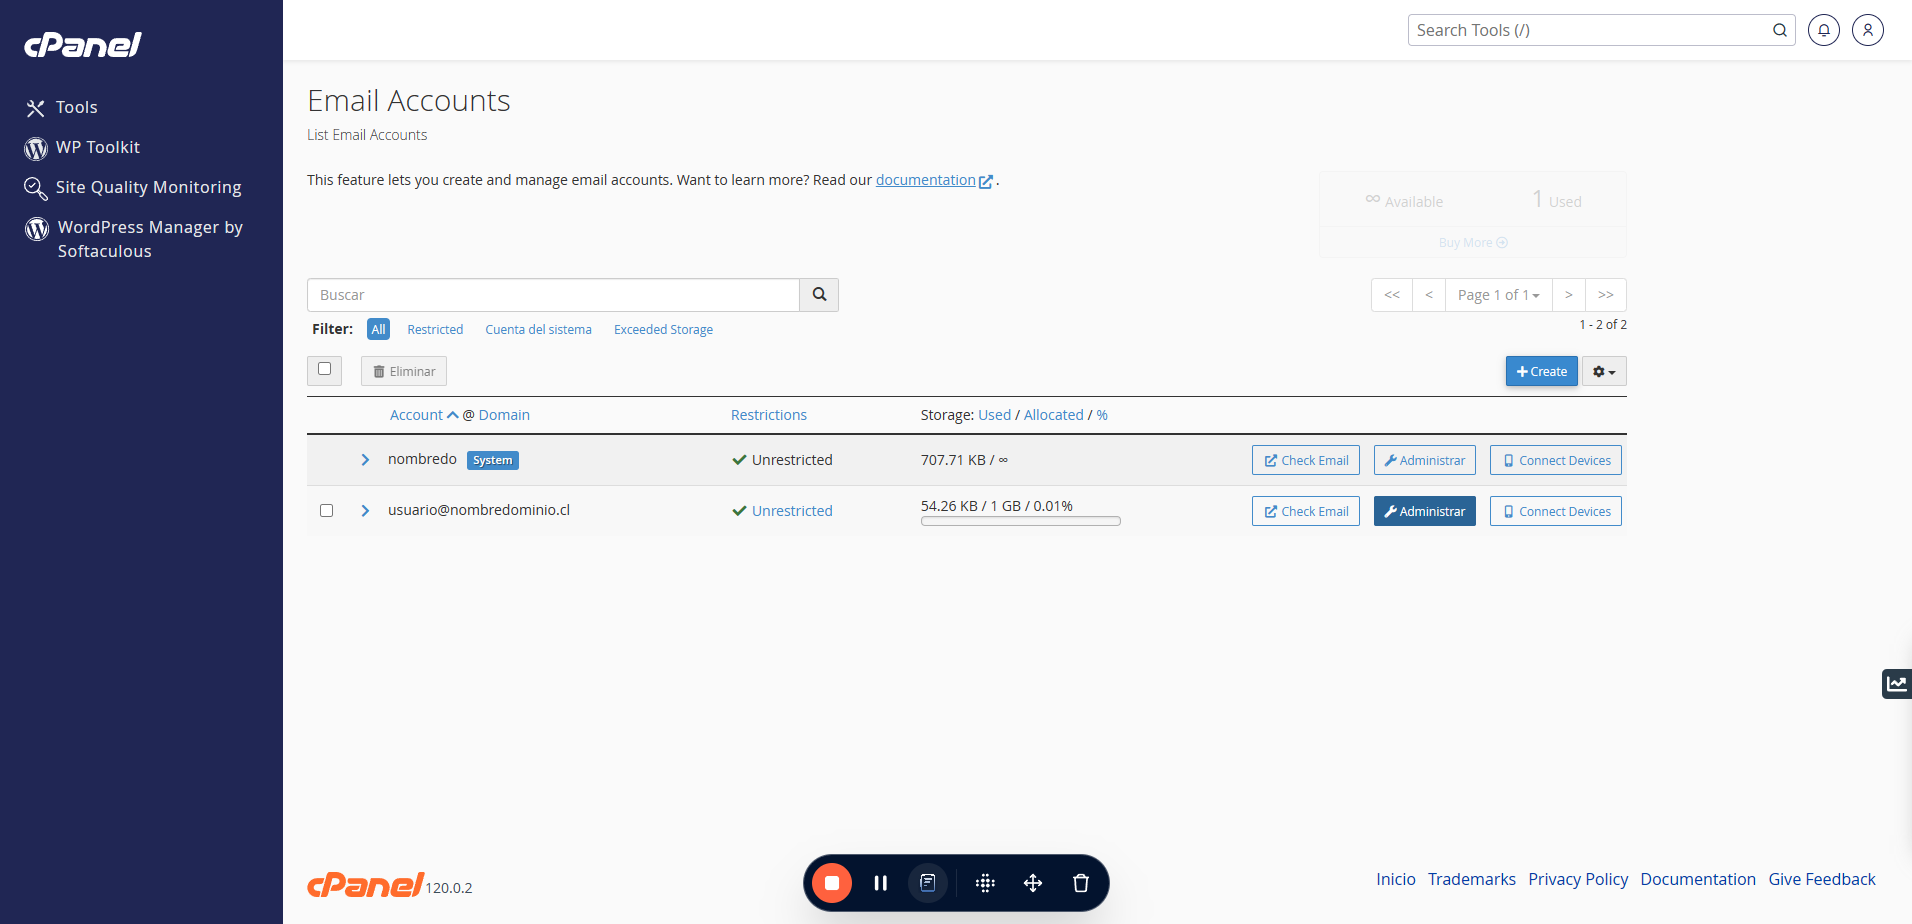The width and height of the screenshot is (1912, 924).
Task: Click the Create email account button
Action: pos(1541,372)
